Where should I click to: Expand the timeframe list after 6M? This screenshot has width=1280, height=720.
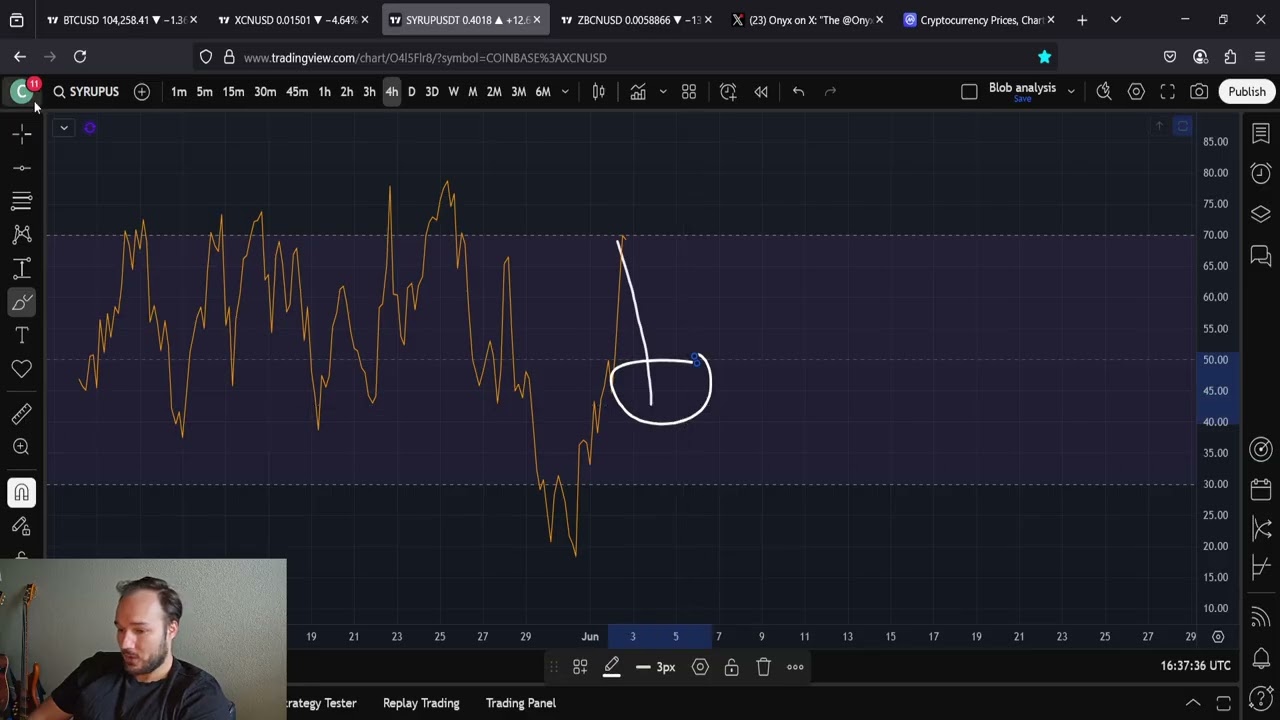[565, 92]
